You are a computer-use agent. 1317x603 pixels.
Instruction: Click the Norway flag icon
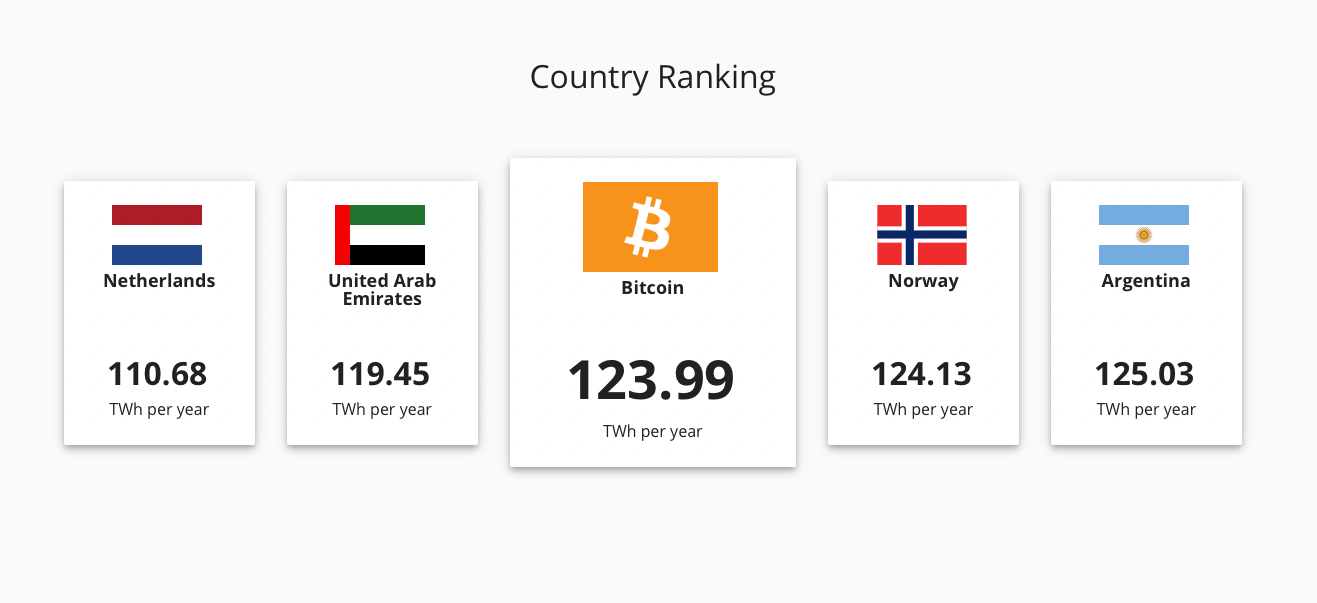click(922, 235)
